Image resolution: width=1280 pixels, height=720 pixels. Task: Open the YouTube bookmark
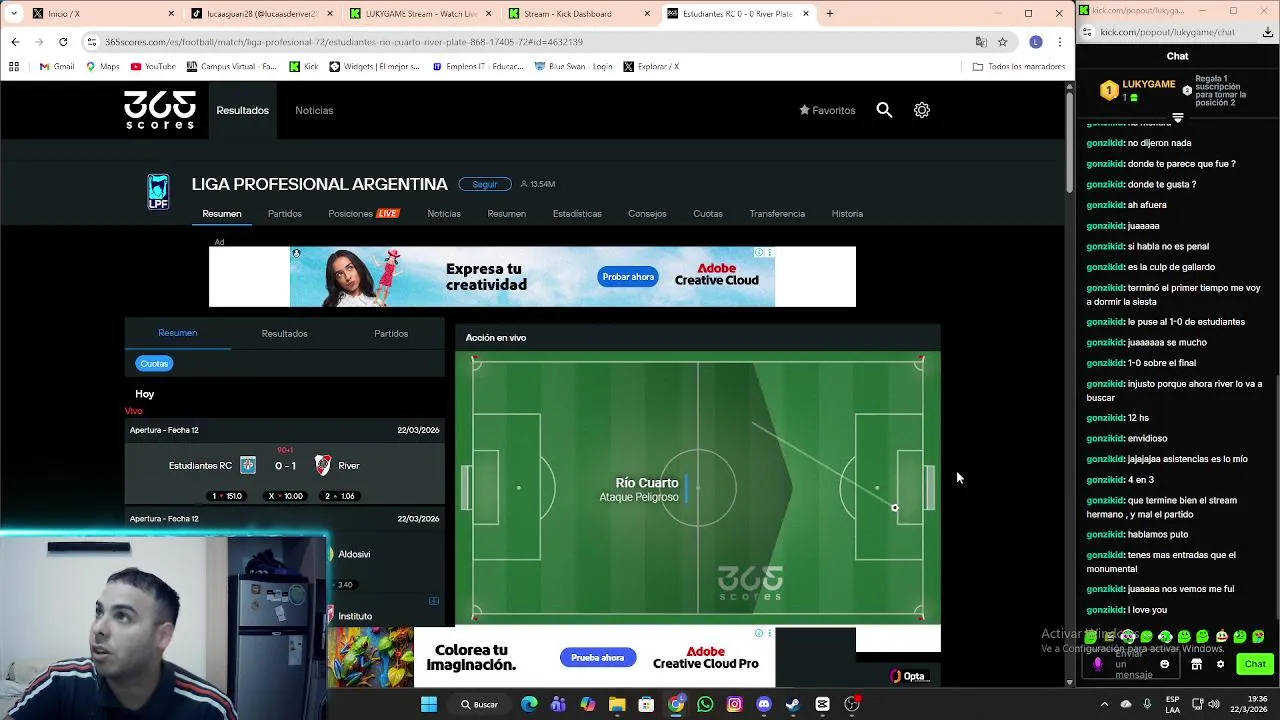pyautogui.click(x=153, y=67)
